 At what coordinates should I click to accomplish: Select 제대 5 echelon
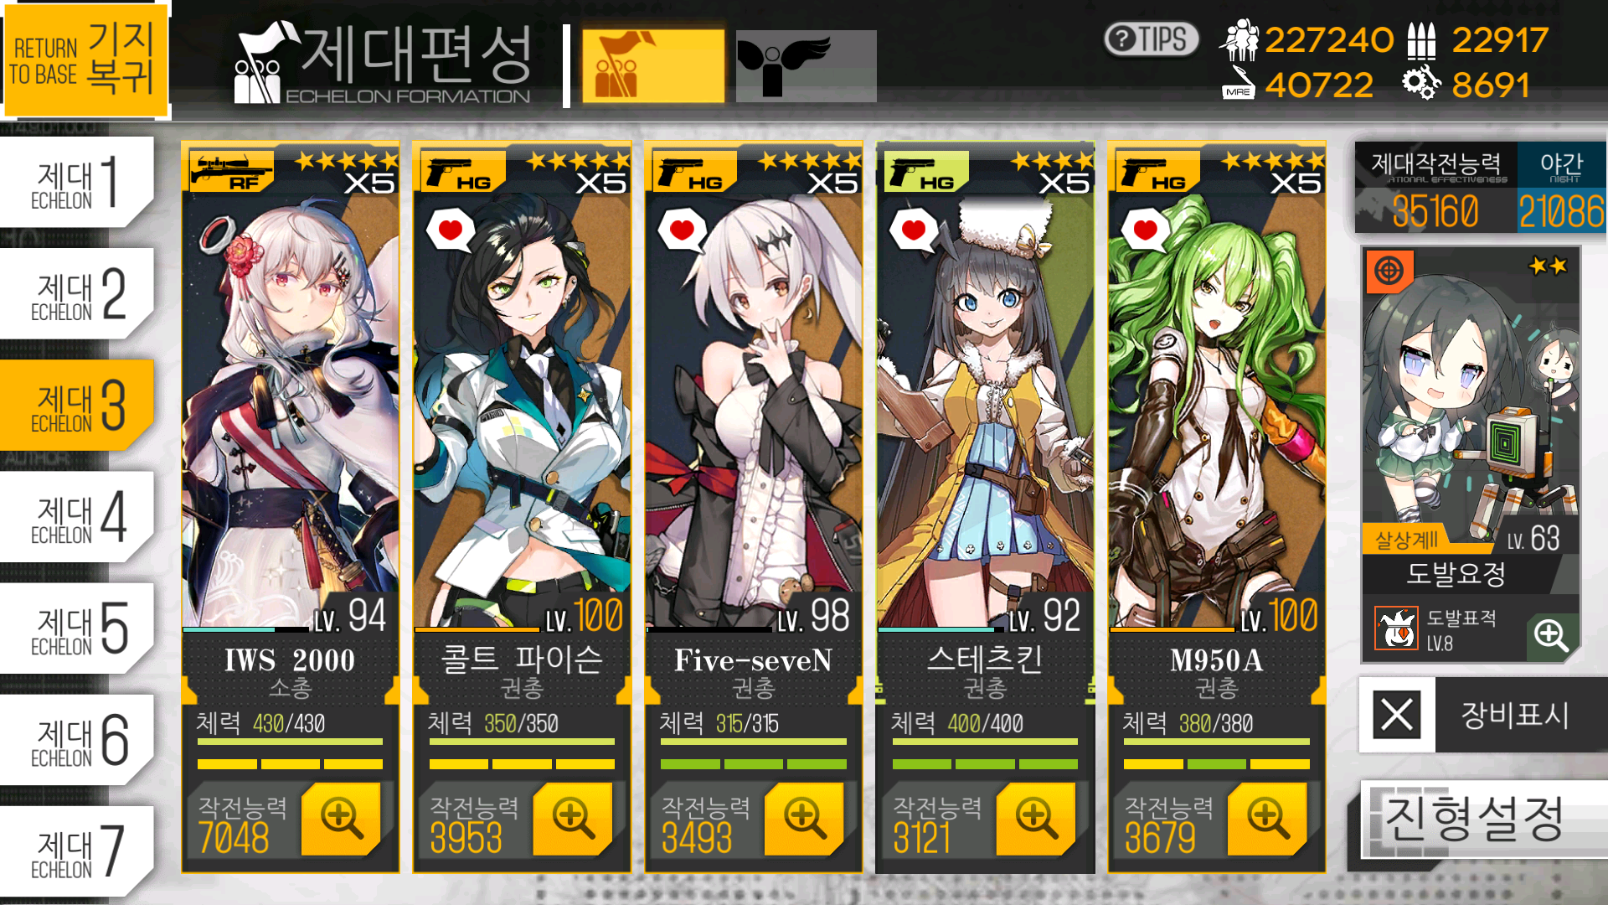(x=77, y=628)
